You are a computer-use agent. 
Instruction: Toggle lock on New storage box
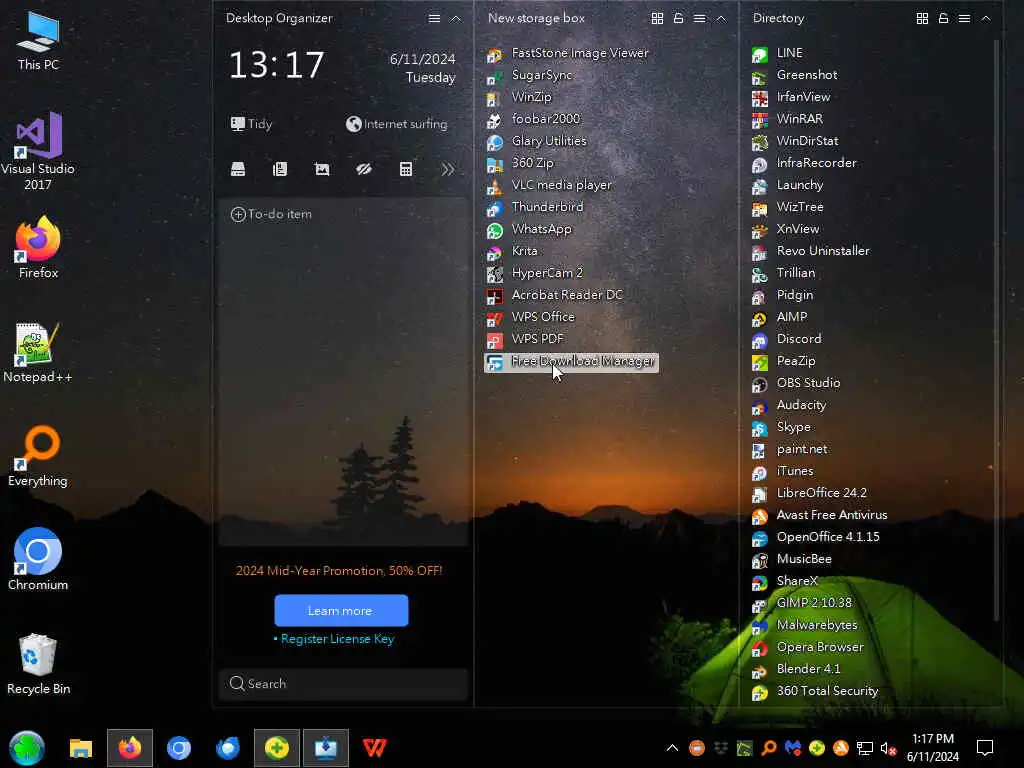679,18
